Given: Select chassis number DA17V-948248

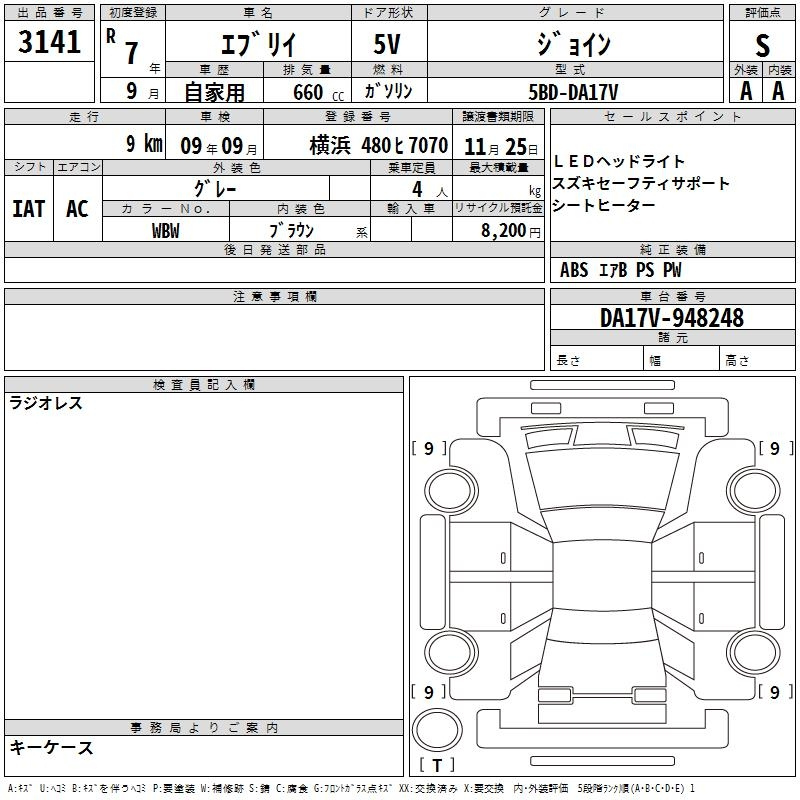Looking at the screenshot, I should click(672, 318).
